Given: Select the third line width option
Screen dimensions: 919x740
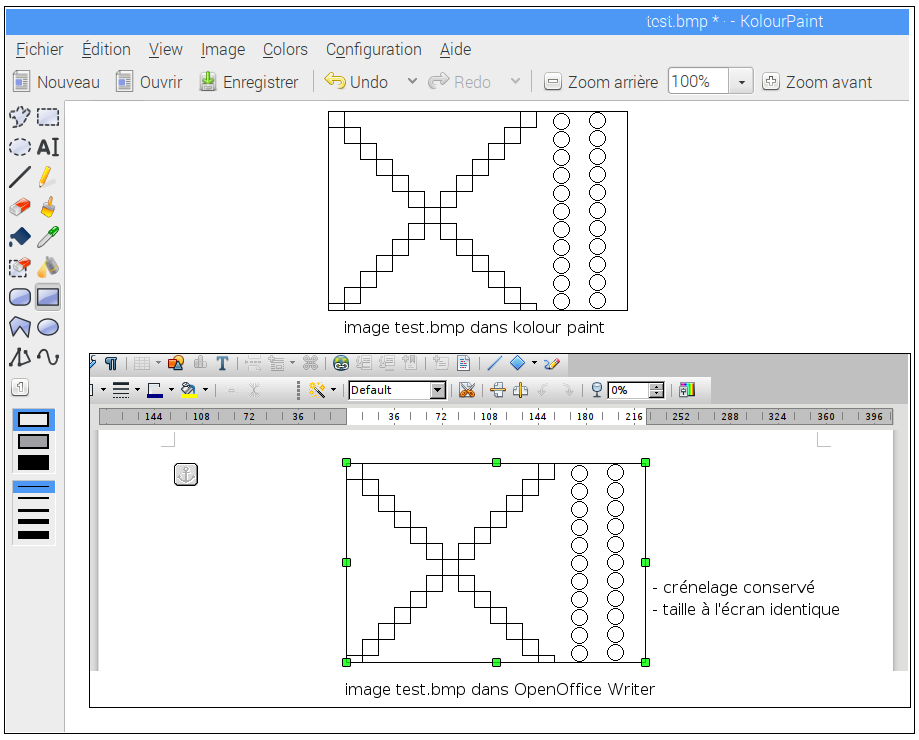Looking at the screenshot, I should (x=33, y=510).
